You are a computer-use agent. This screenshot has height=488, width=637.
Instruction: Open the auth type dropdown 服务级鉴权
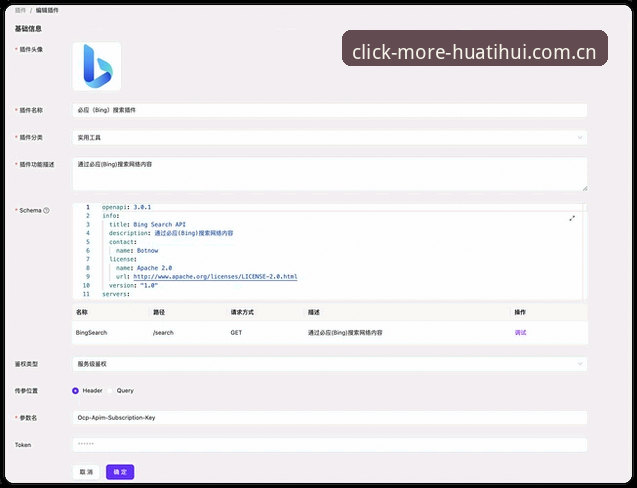tap(330, 364)
